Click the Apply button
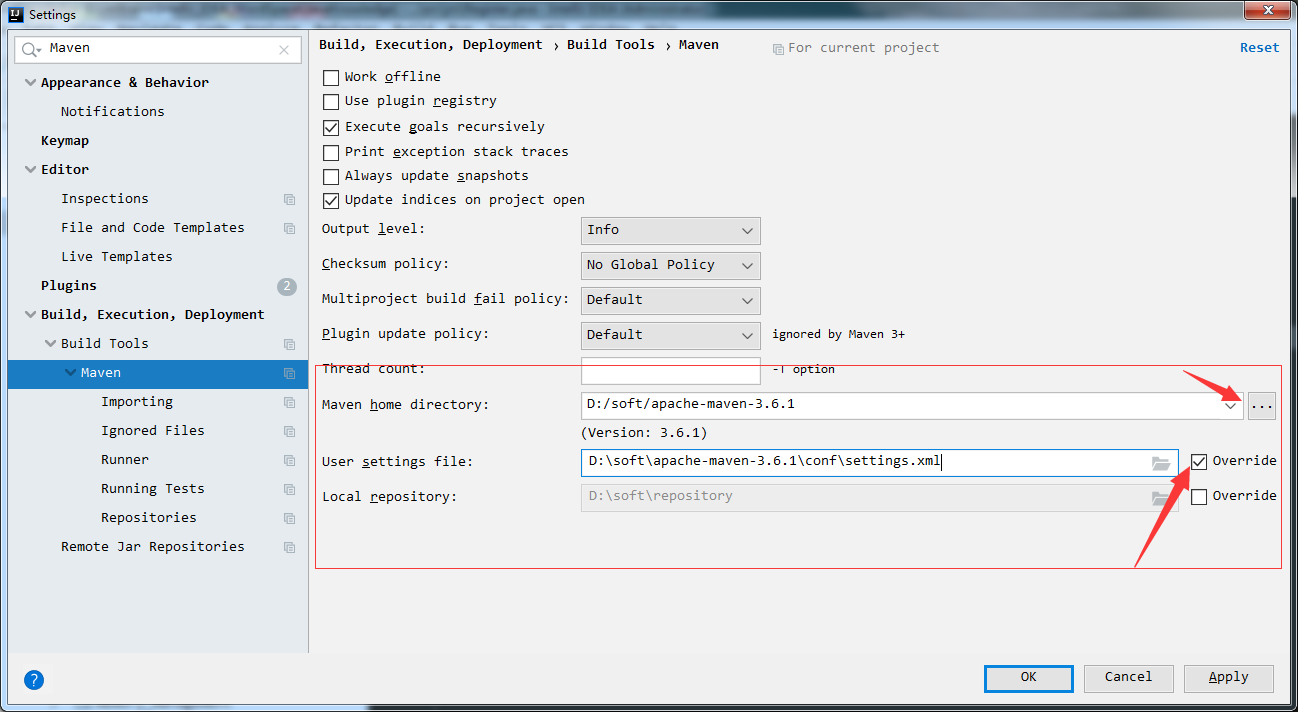Image resolution: width=1298 pixels, height=712 pixels. 1228,678
